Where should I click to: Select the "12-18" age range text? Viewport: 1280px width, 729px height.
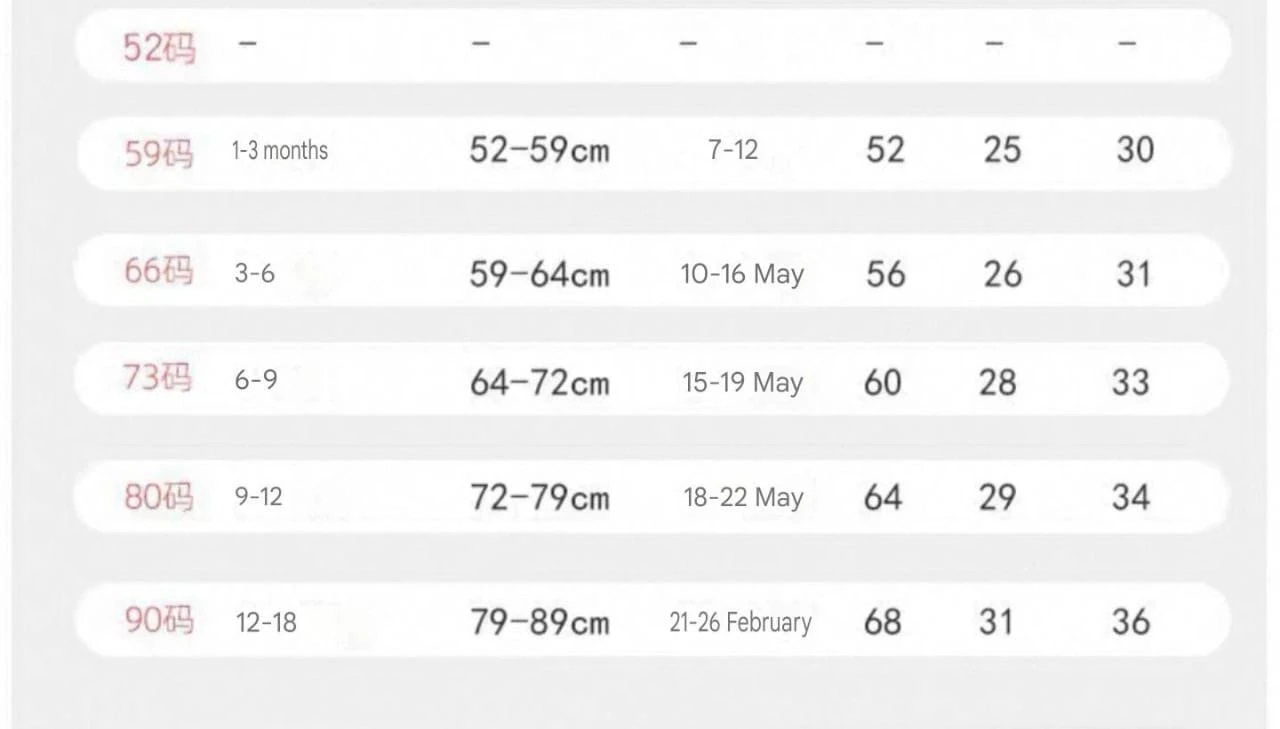[266, 622]
